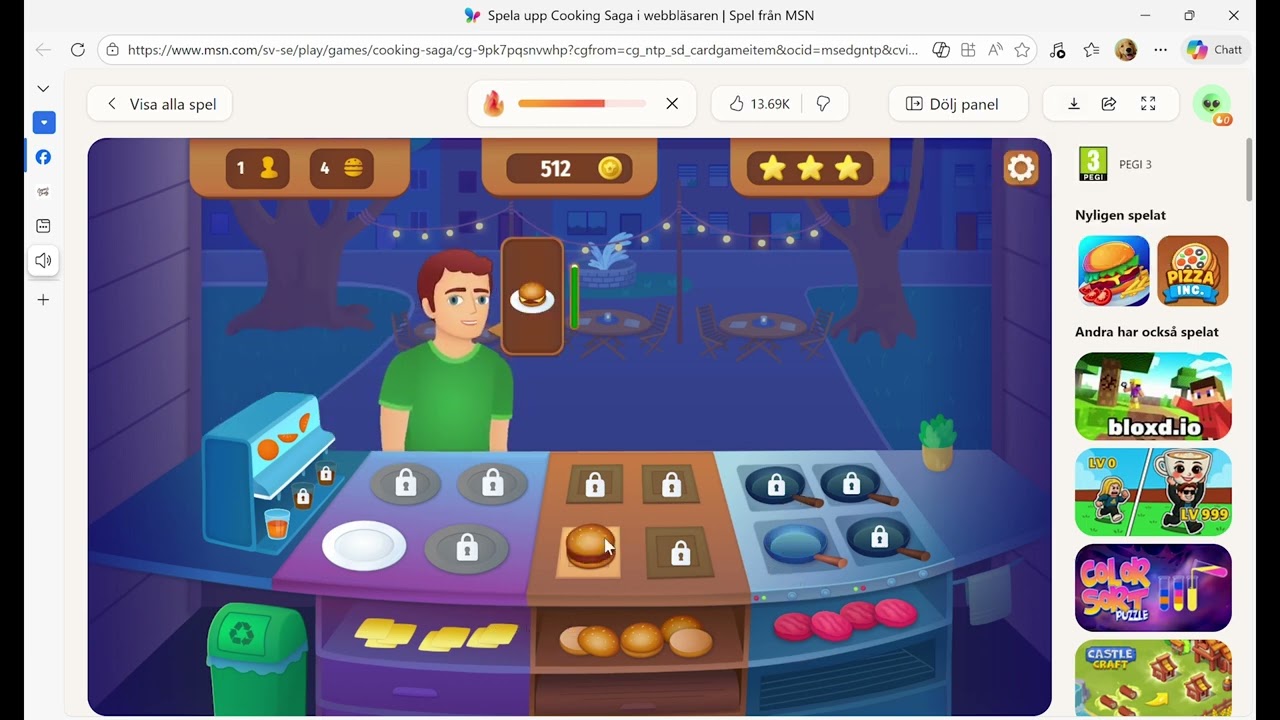The image size is (1280, 720).
Task: Open the game settings gear
Action: pos(1021,168)
